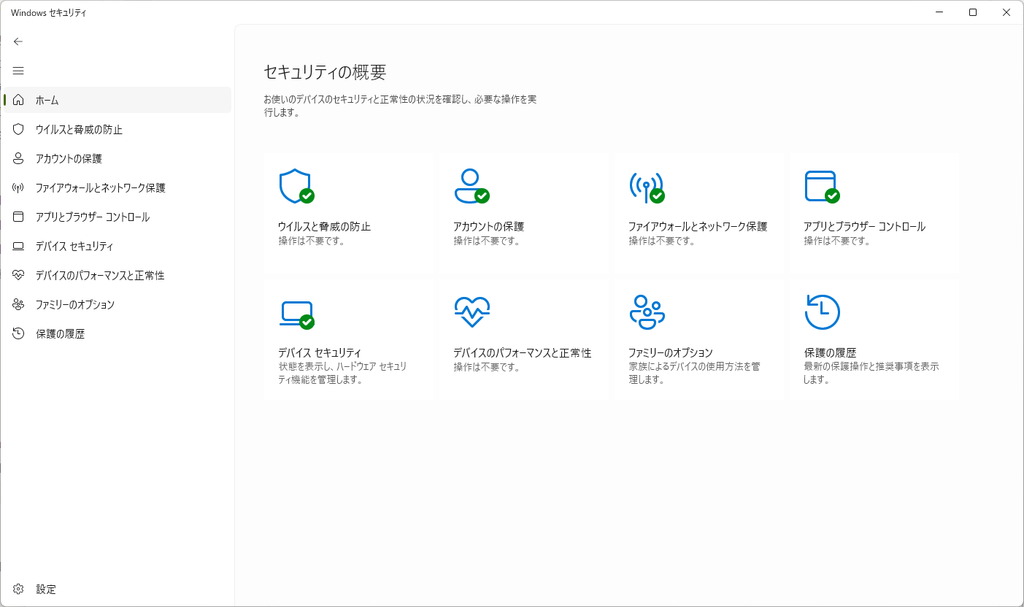Open デバイスのパフォーマンスと正常性 in sidebar
The width and height of the screenshot is (1024, 607).
(x=118, y=275)
